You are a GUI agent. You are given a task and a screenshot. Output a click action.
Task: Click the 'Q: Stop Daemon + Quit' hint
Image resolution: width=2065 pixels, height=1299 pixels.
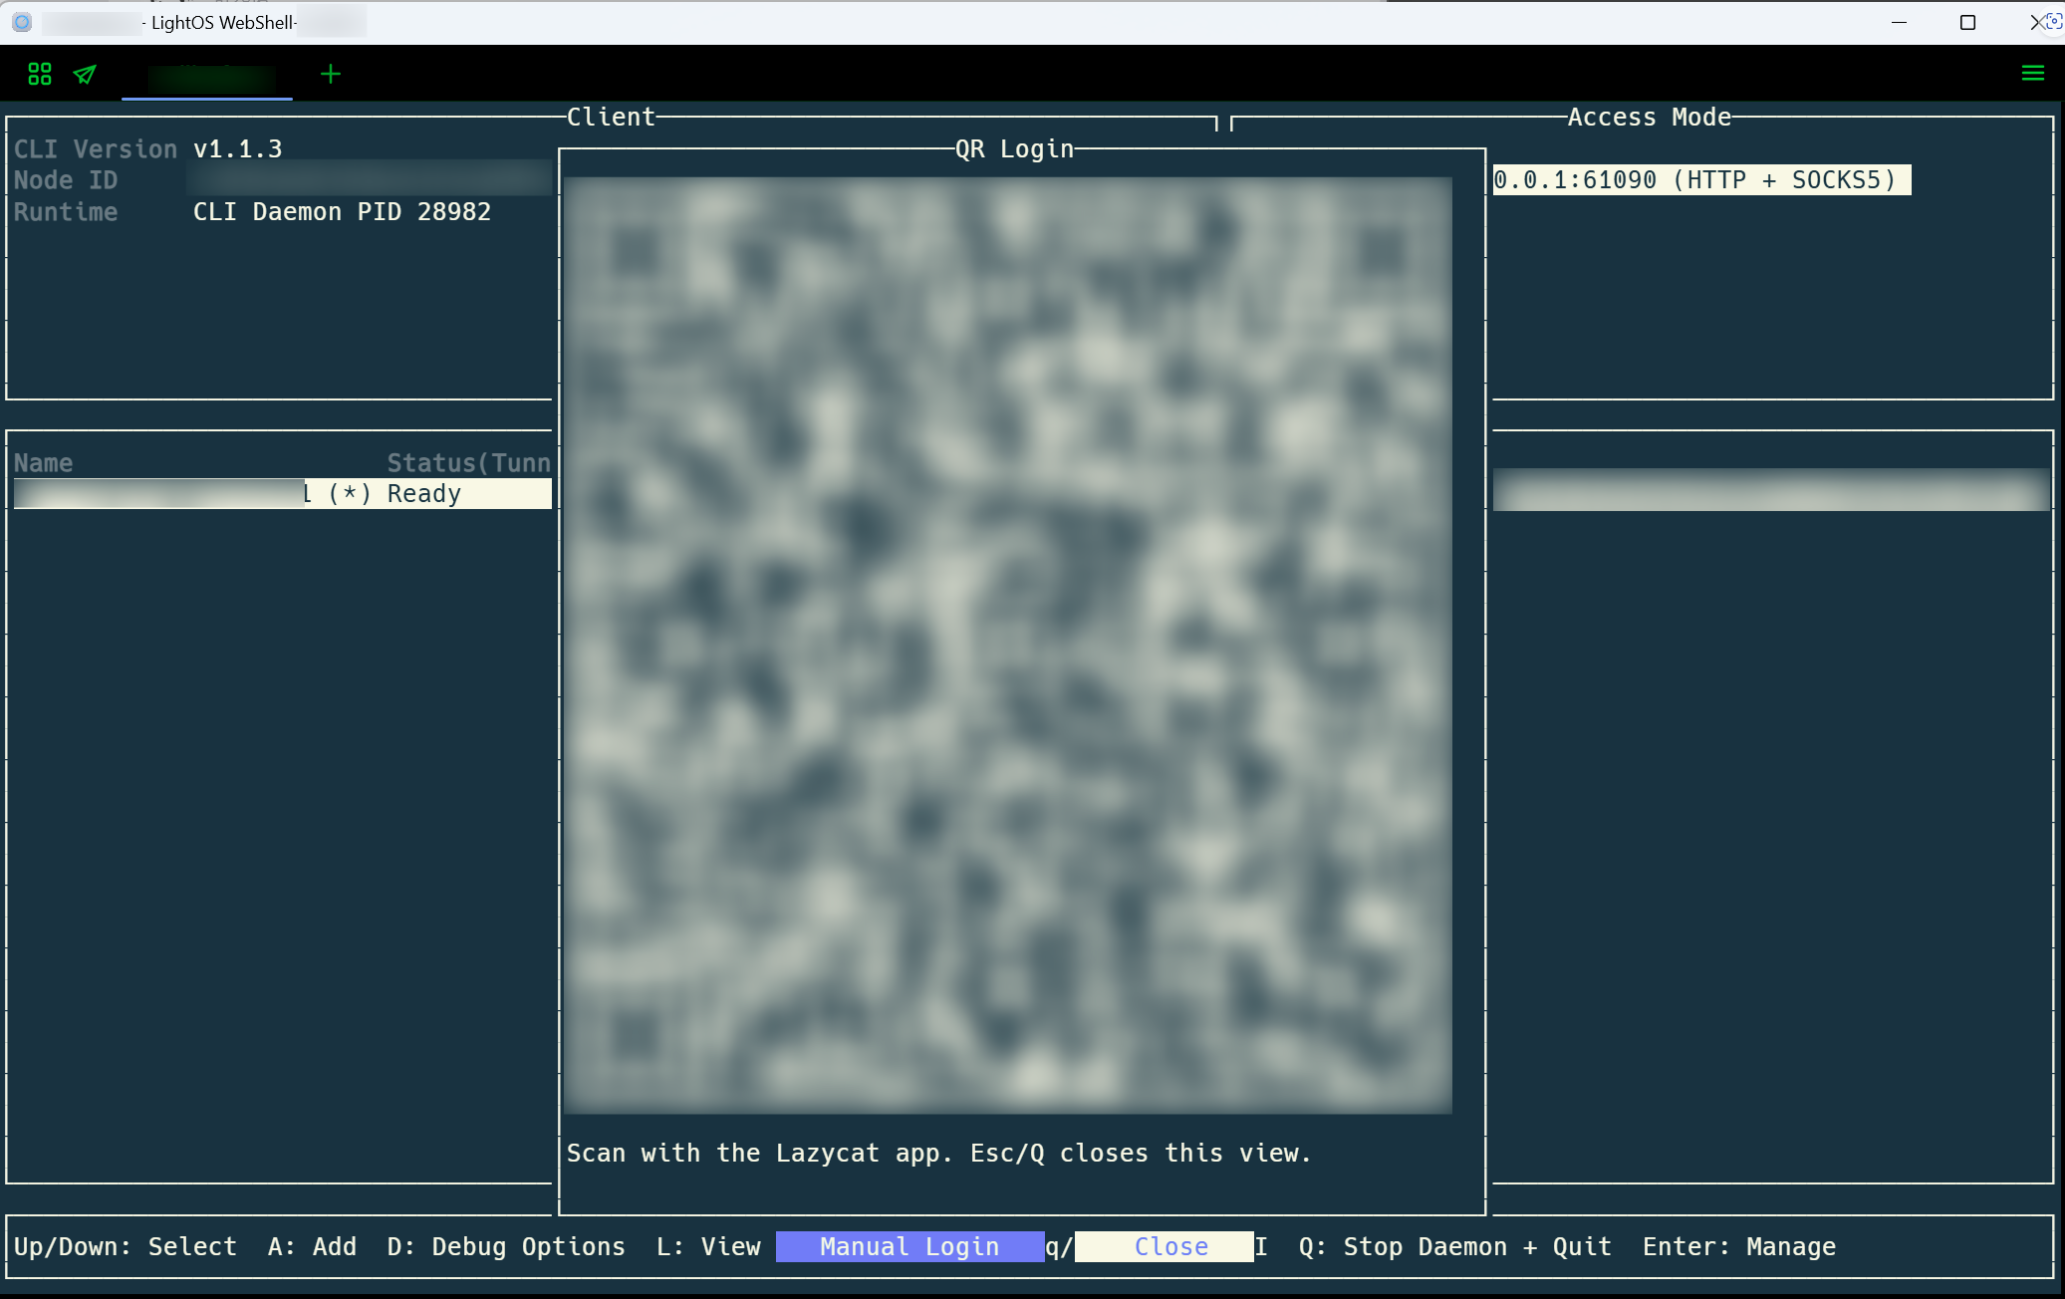point(1455,1247)
